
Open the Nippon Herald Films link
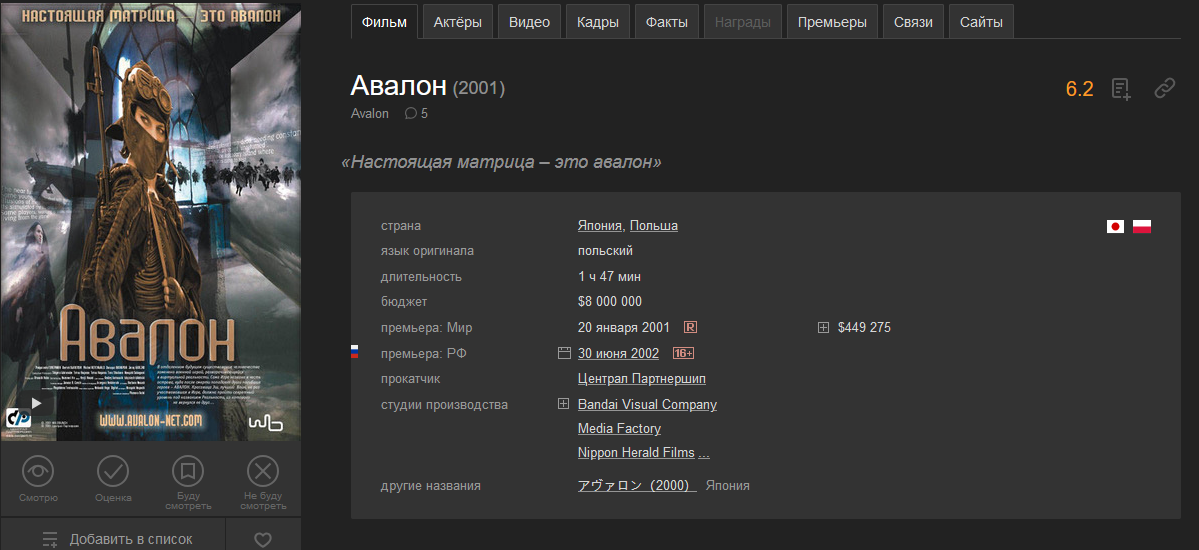point(636,453)
